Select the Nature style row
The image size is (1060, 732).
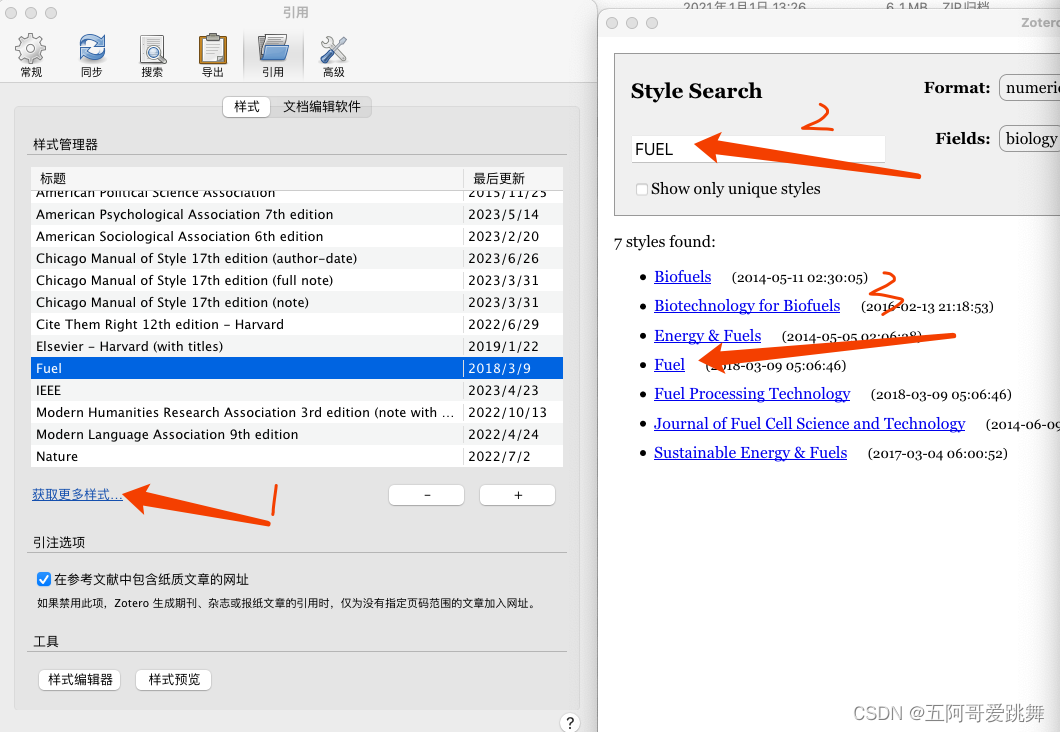coord(297,456)
